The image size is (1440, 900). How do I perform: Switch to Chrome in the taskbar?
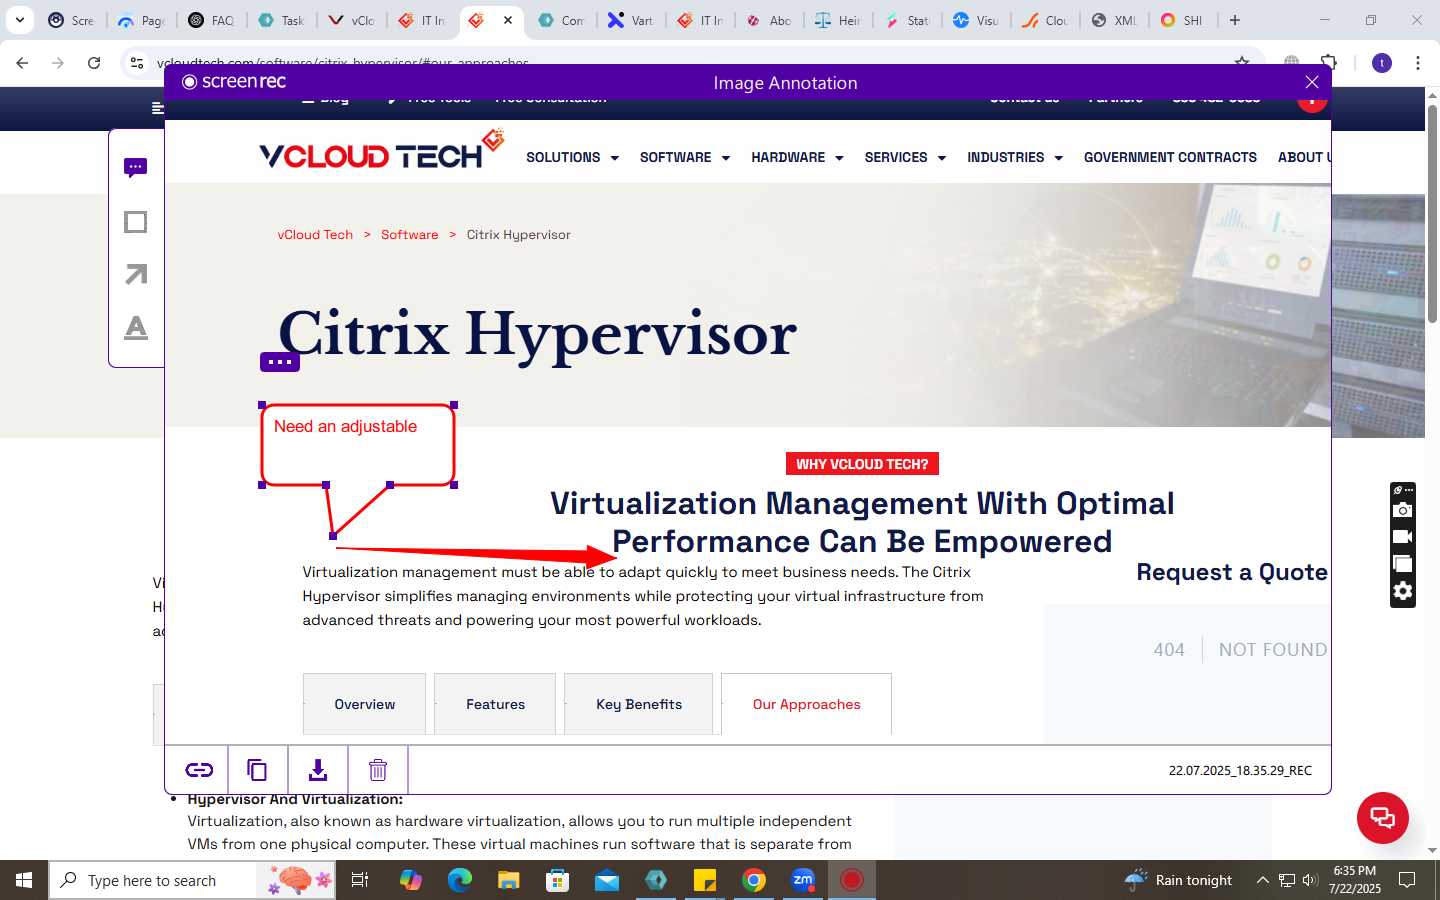pyautogui.click(x=754, y=880)
